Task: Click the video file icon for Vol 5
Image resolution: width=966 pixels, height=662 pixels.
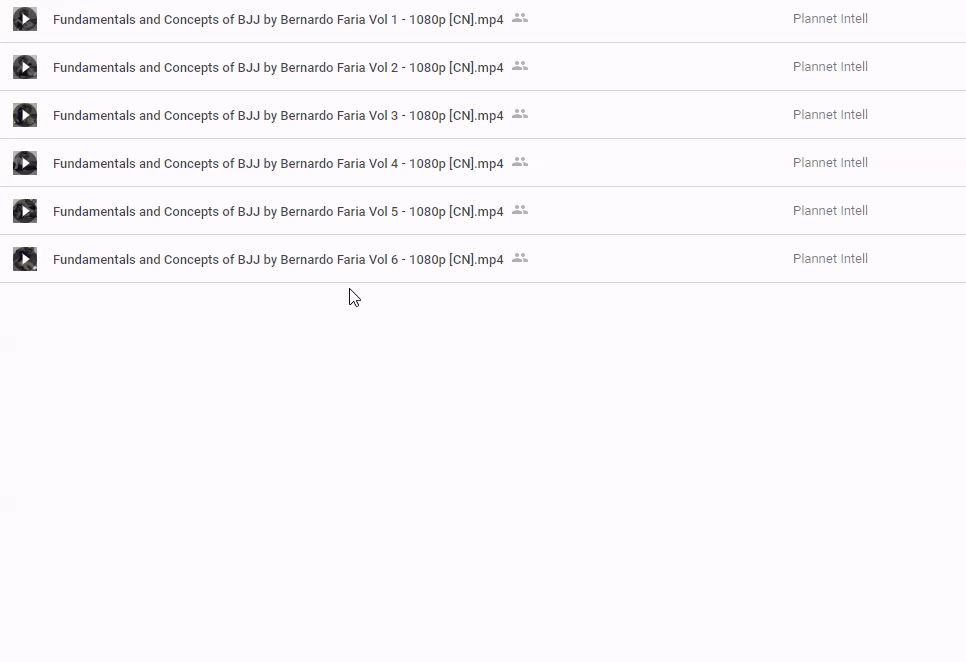Action: tap(25, 211)
